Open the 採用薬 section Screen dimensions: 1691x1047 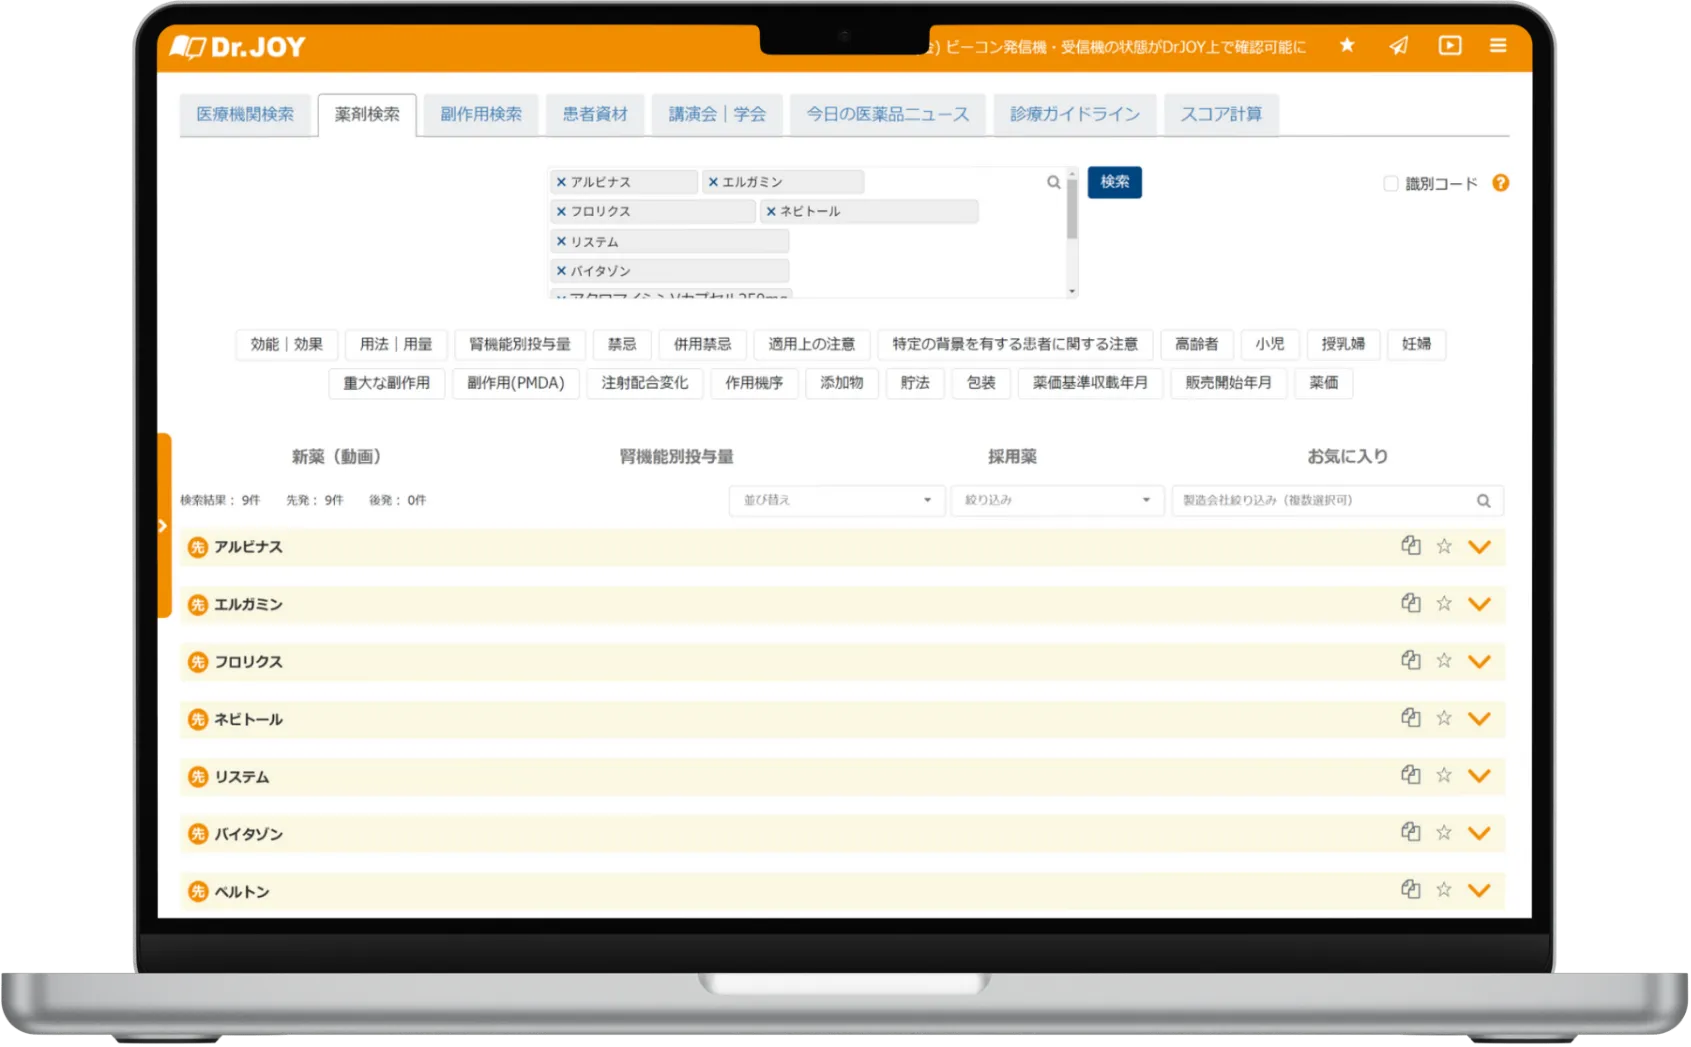[x=1012, y=457]
